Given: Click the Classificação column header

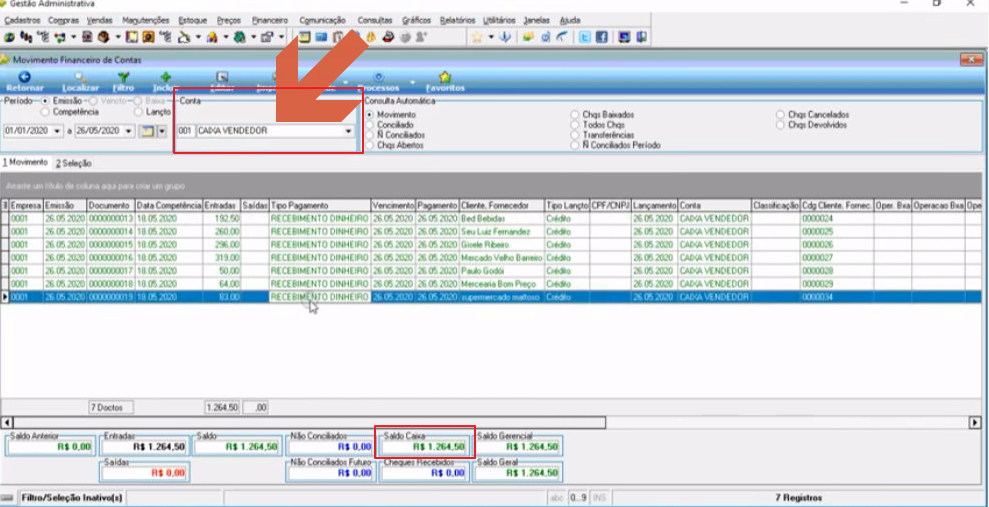Looking at the screenshot, I should click(775, 206).
